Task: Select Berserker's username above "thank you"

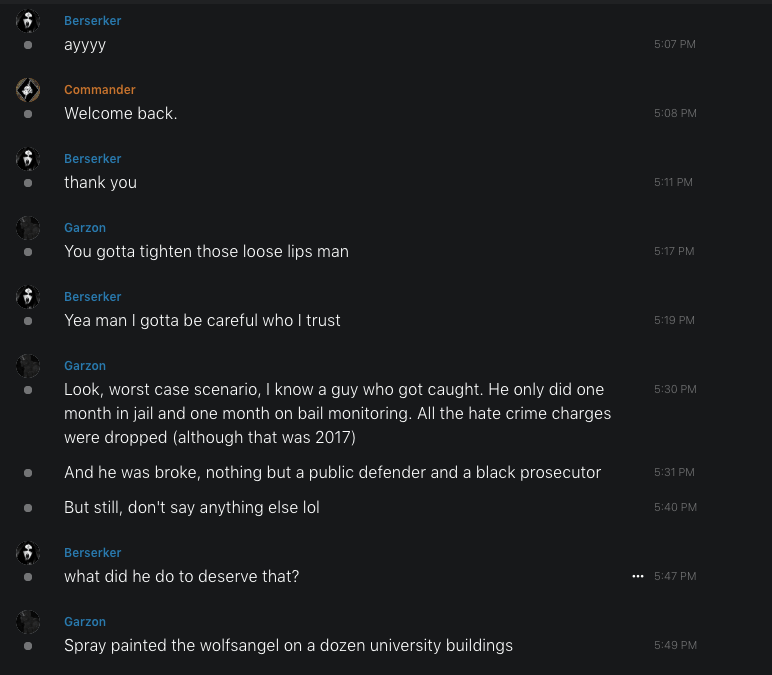Action: (92, 159)
